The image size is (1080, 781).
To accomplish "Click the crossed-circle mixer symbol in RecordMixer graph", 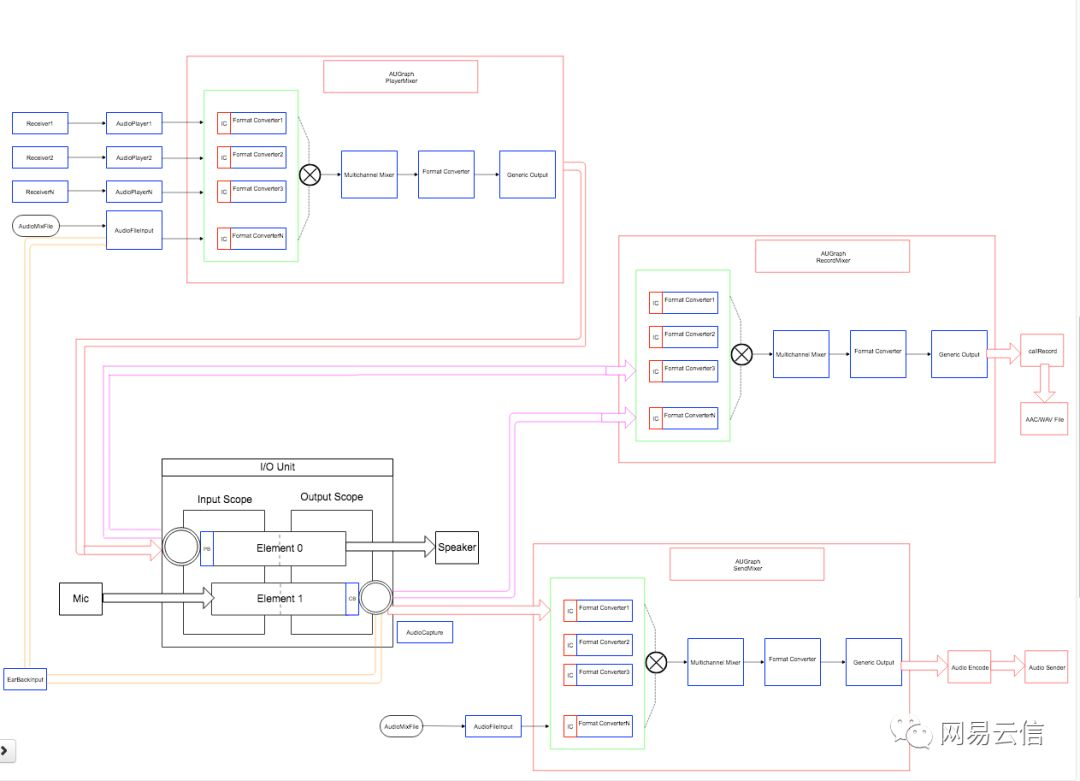I will point(741,355).
